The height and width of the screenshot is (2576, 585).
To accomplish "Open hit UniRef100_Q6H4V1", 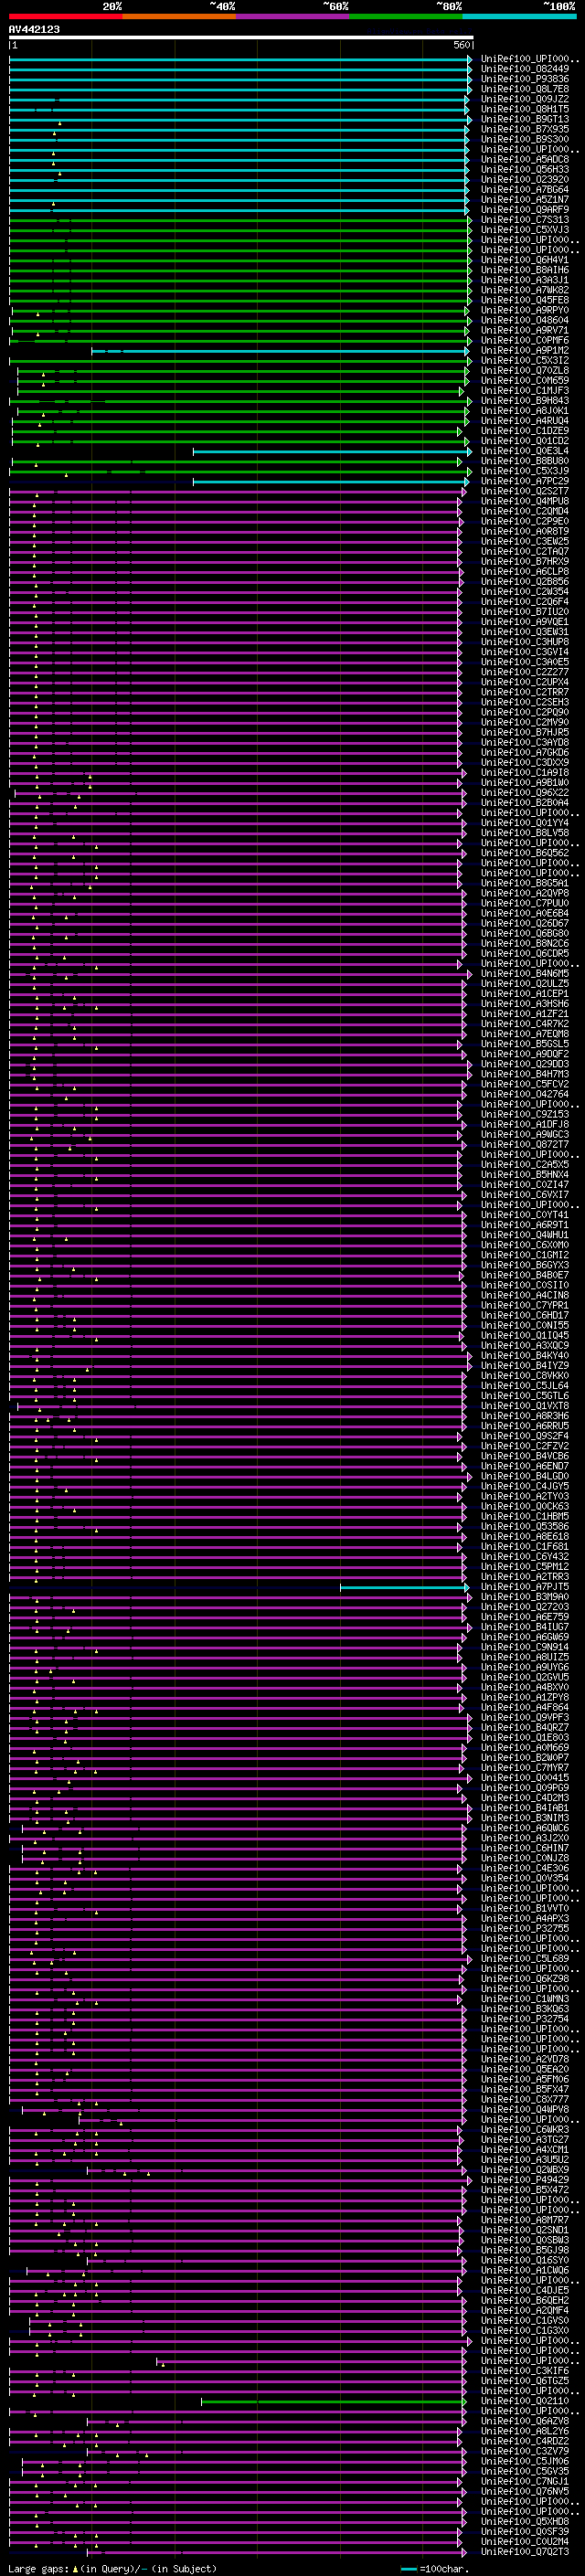I will point(525,260).
